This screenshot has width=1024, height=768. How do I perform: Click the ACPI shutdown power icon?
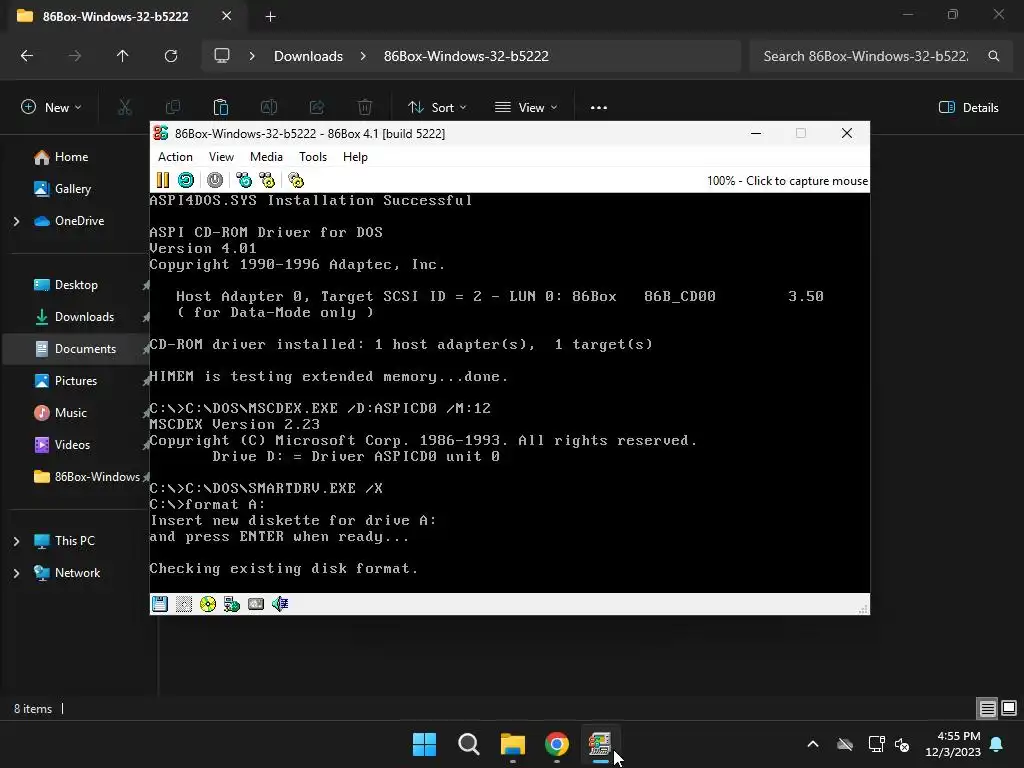pyautogui.click(x=215, y=180)
